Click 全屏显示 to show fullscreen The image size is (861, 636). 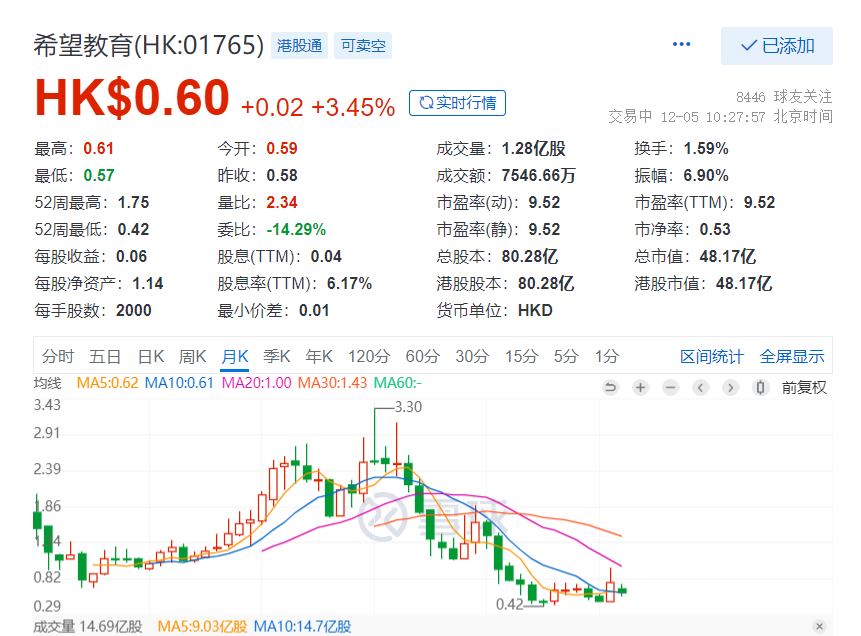click(792, 356)
